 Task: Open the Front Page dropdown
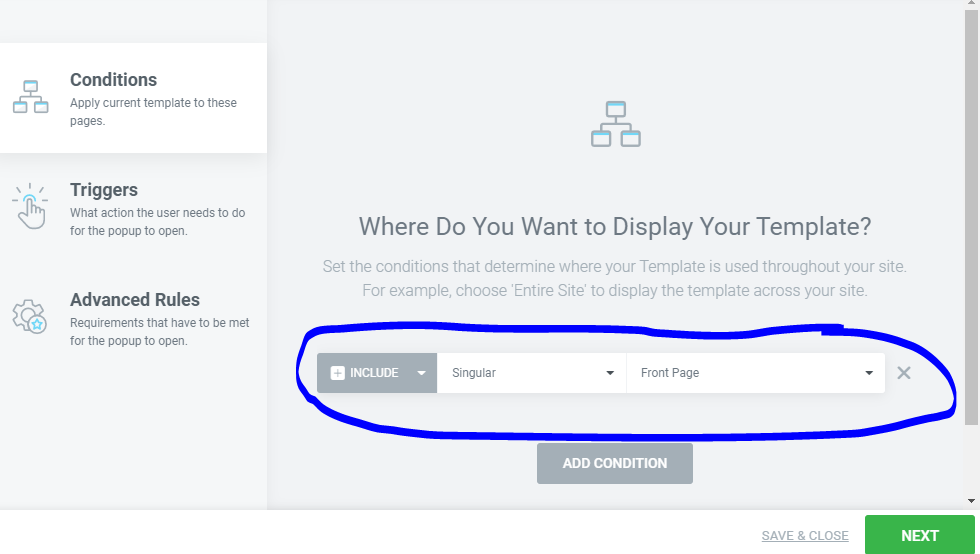pyautogui.click(x=756, y=373)
